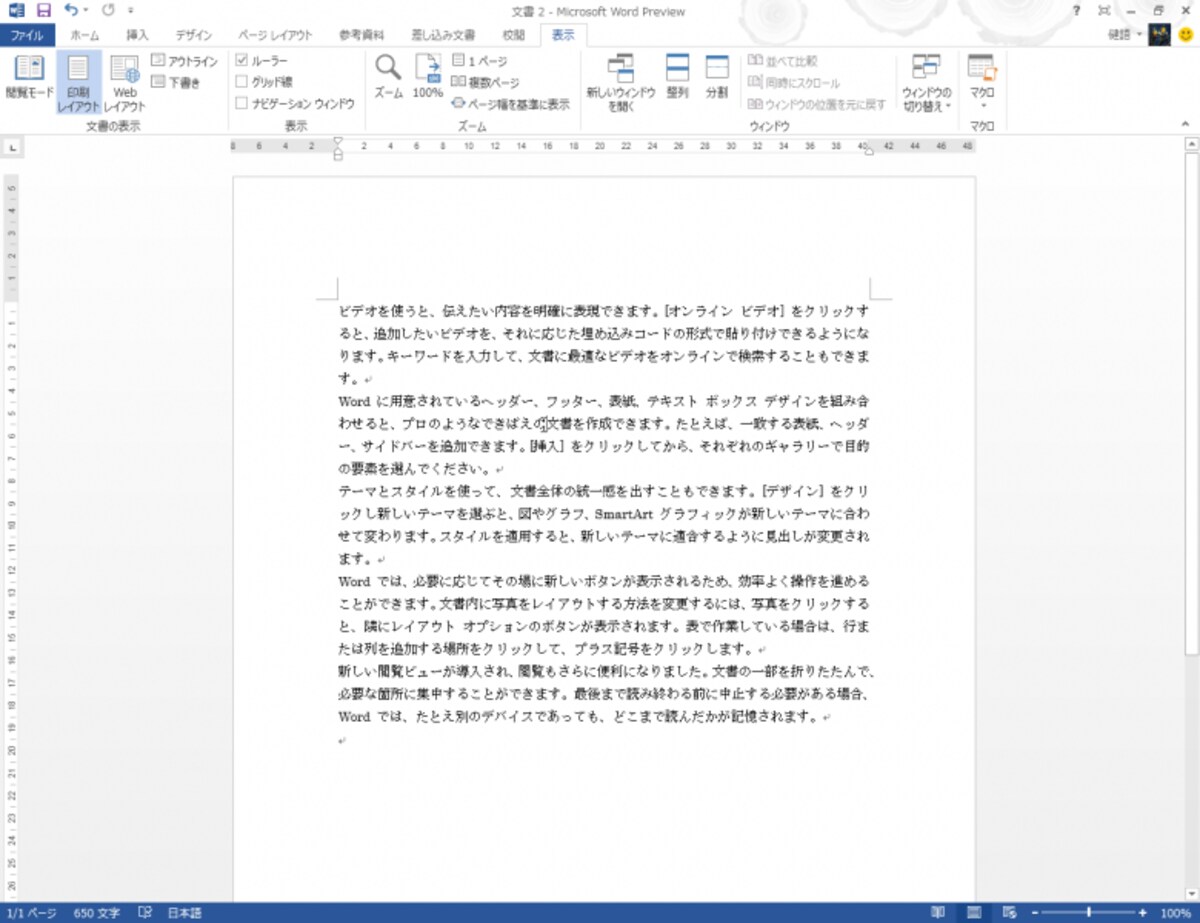Click 100% zoom level in status bar

pos(1175,913)
